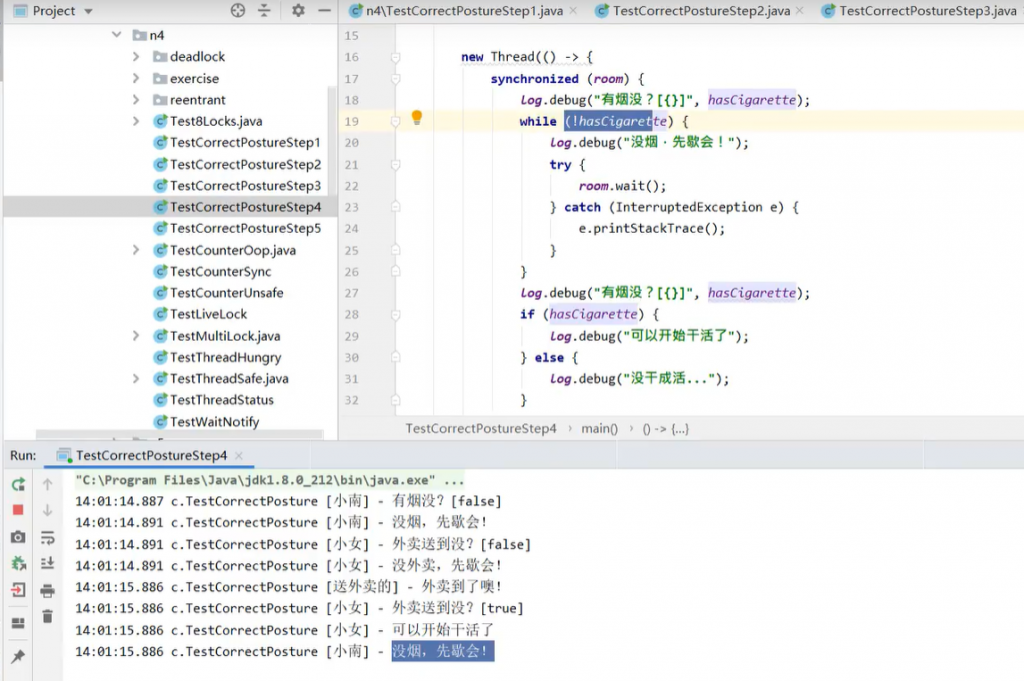Clear console output with the trash icon
1024x681 pixels.
(47, 617)
